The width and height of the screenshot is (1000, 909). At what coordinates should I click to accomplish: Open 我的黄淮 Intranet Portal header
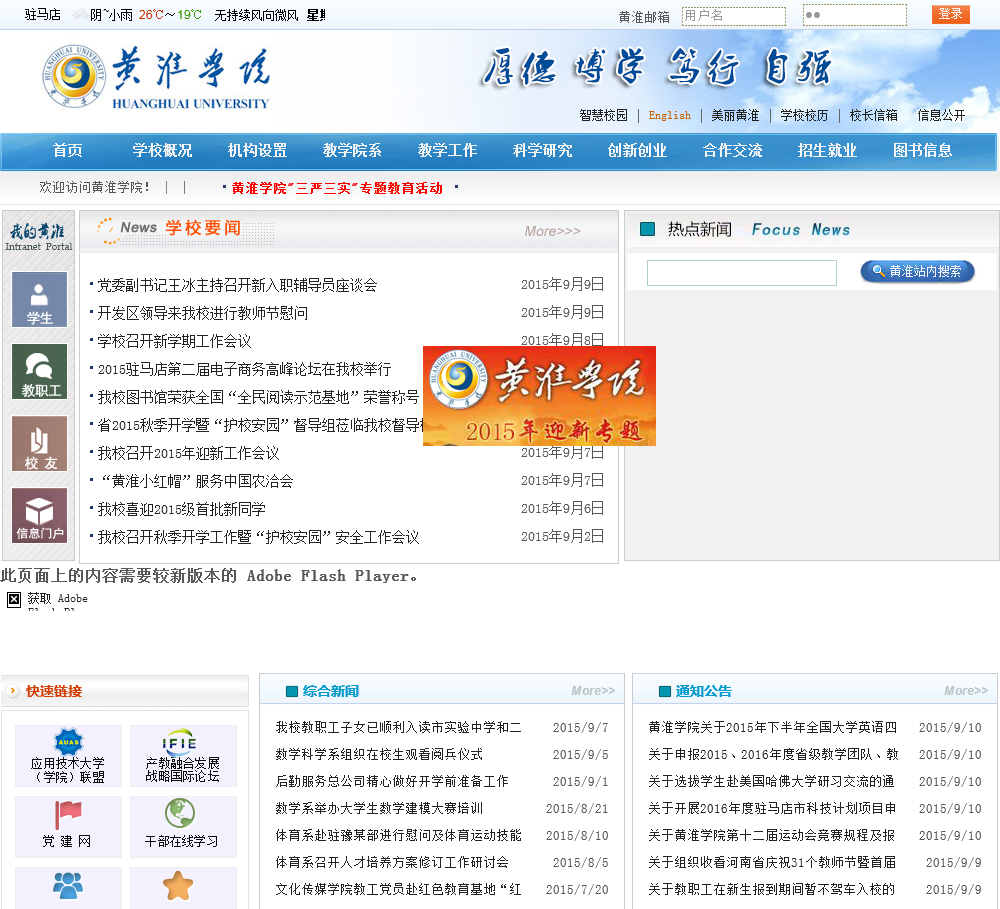(x=38, y=237)
